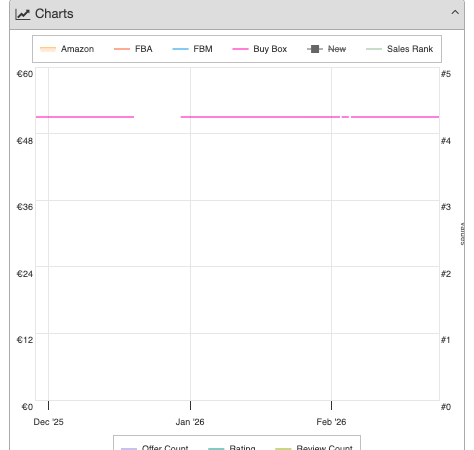This screenshot has width=474, height=450.
Task: Click the green Sales Rank swatch
Action: tap(374, 49)
